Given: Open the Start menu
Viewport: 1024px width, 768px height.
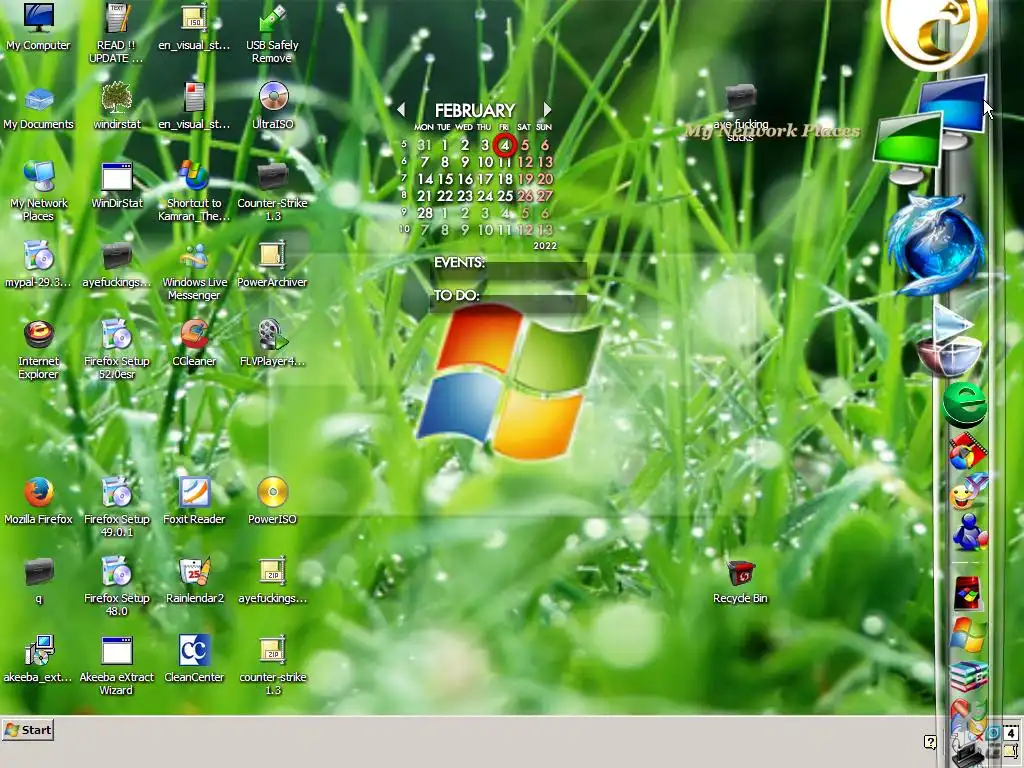Looking at the screenshot, I should 28,730.
